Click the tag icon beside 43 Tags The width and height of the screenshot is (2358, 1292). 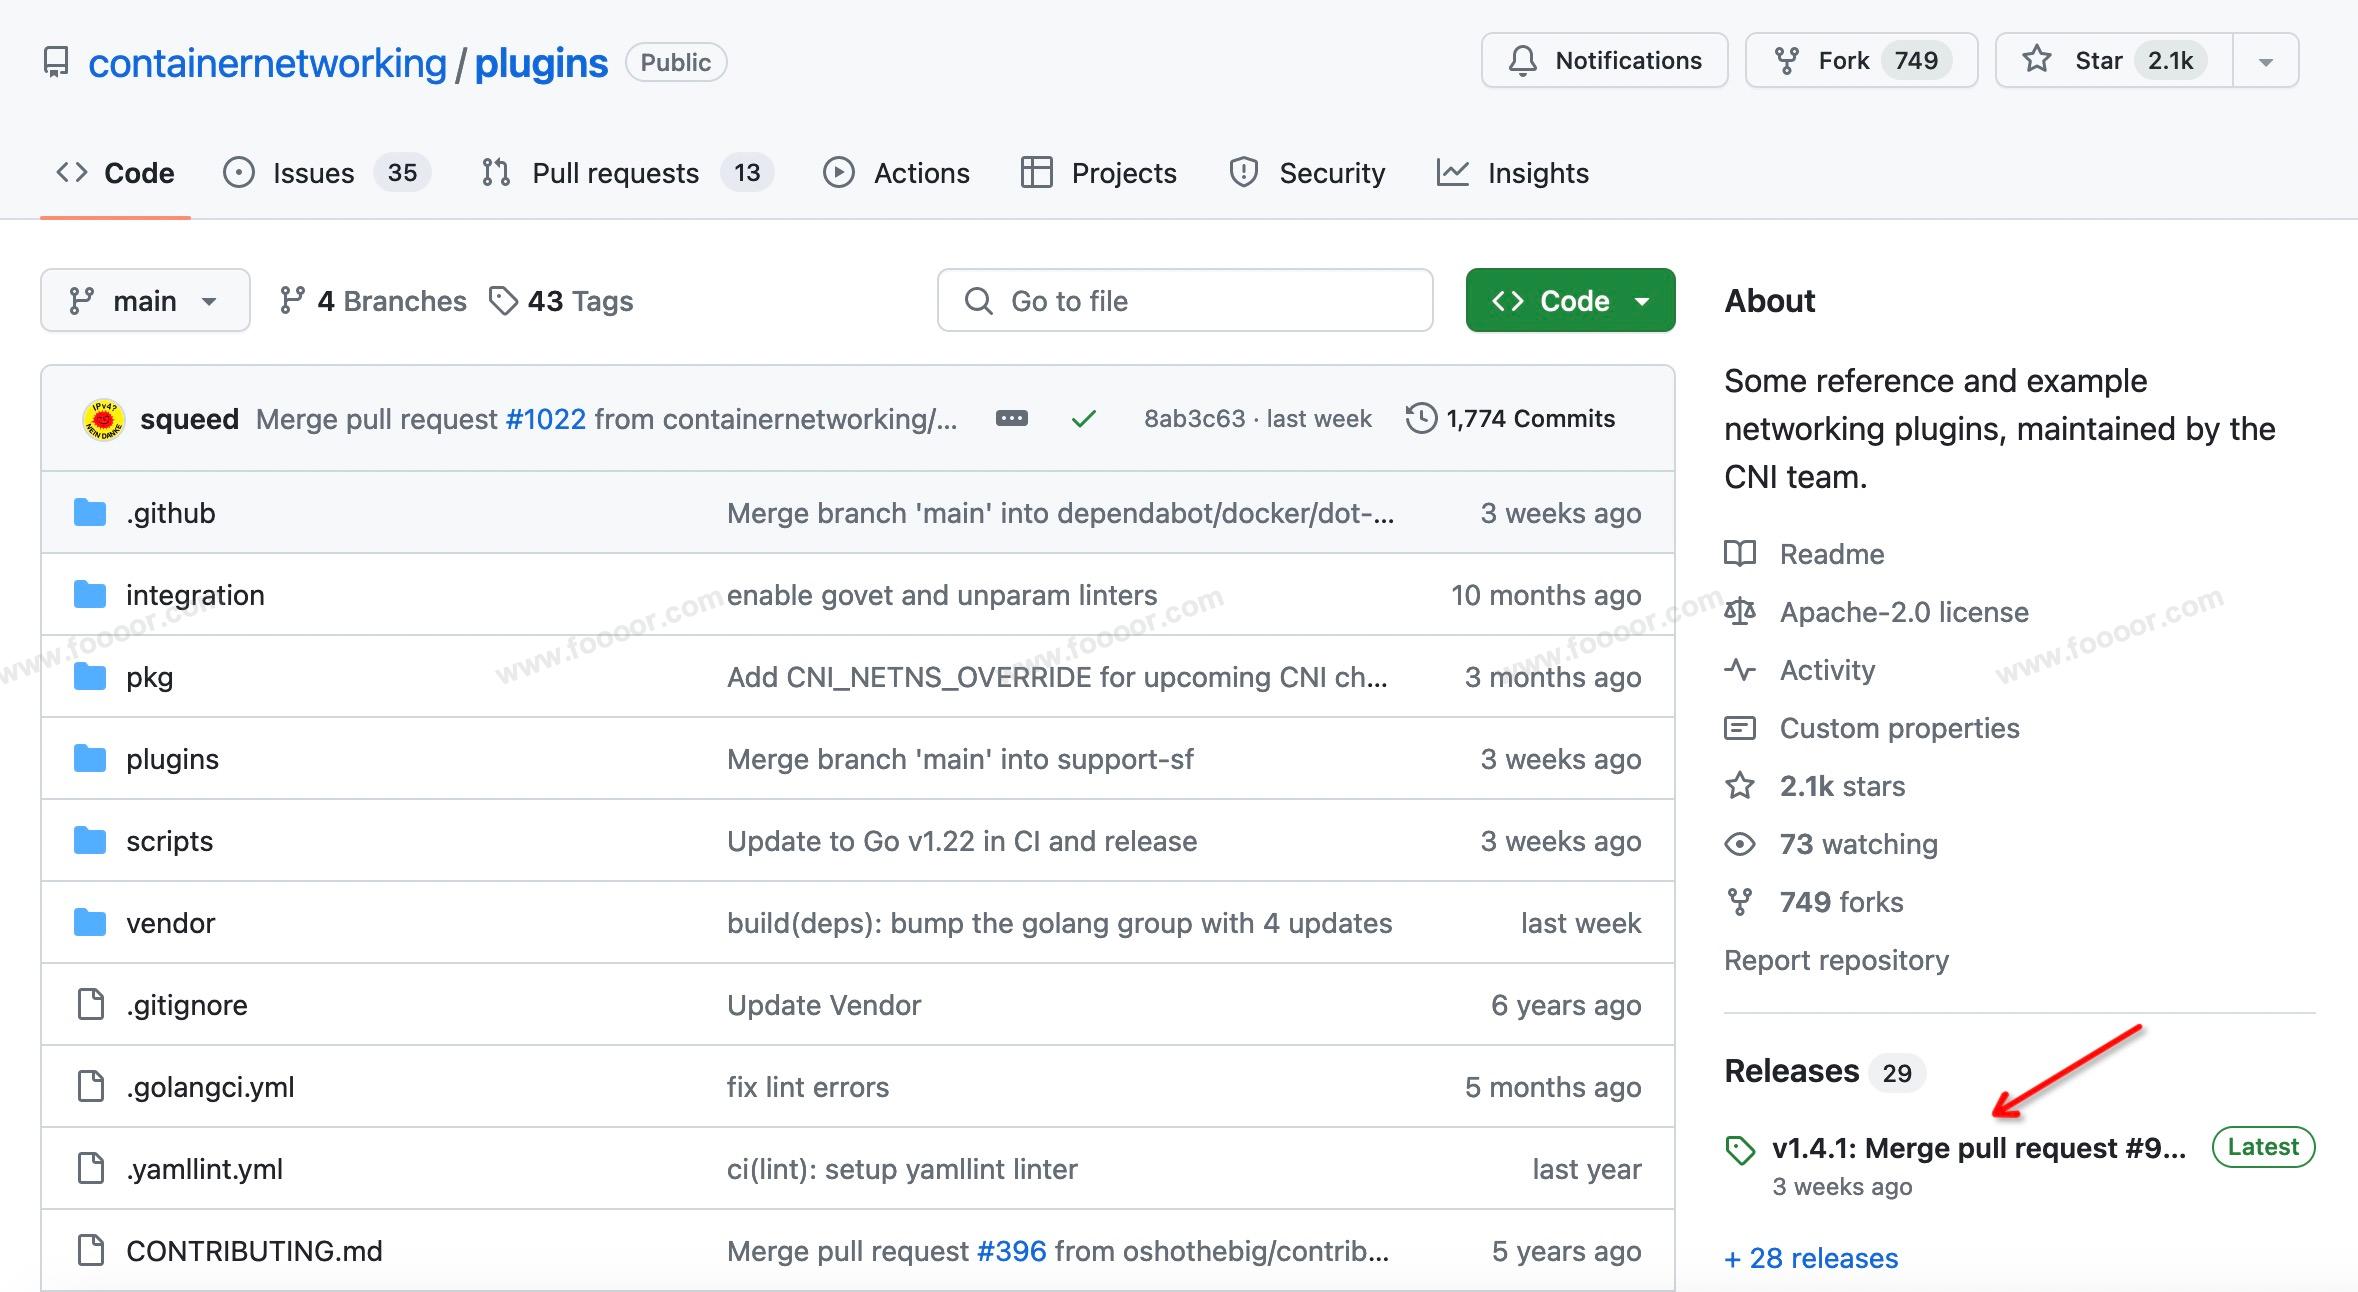coord(502,301)
